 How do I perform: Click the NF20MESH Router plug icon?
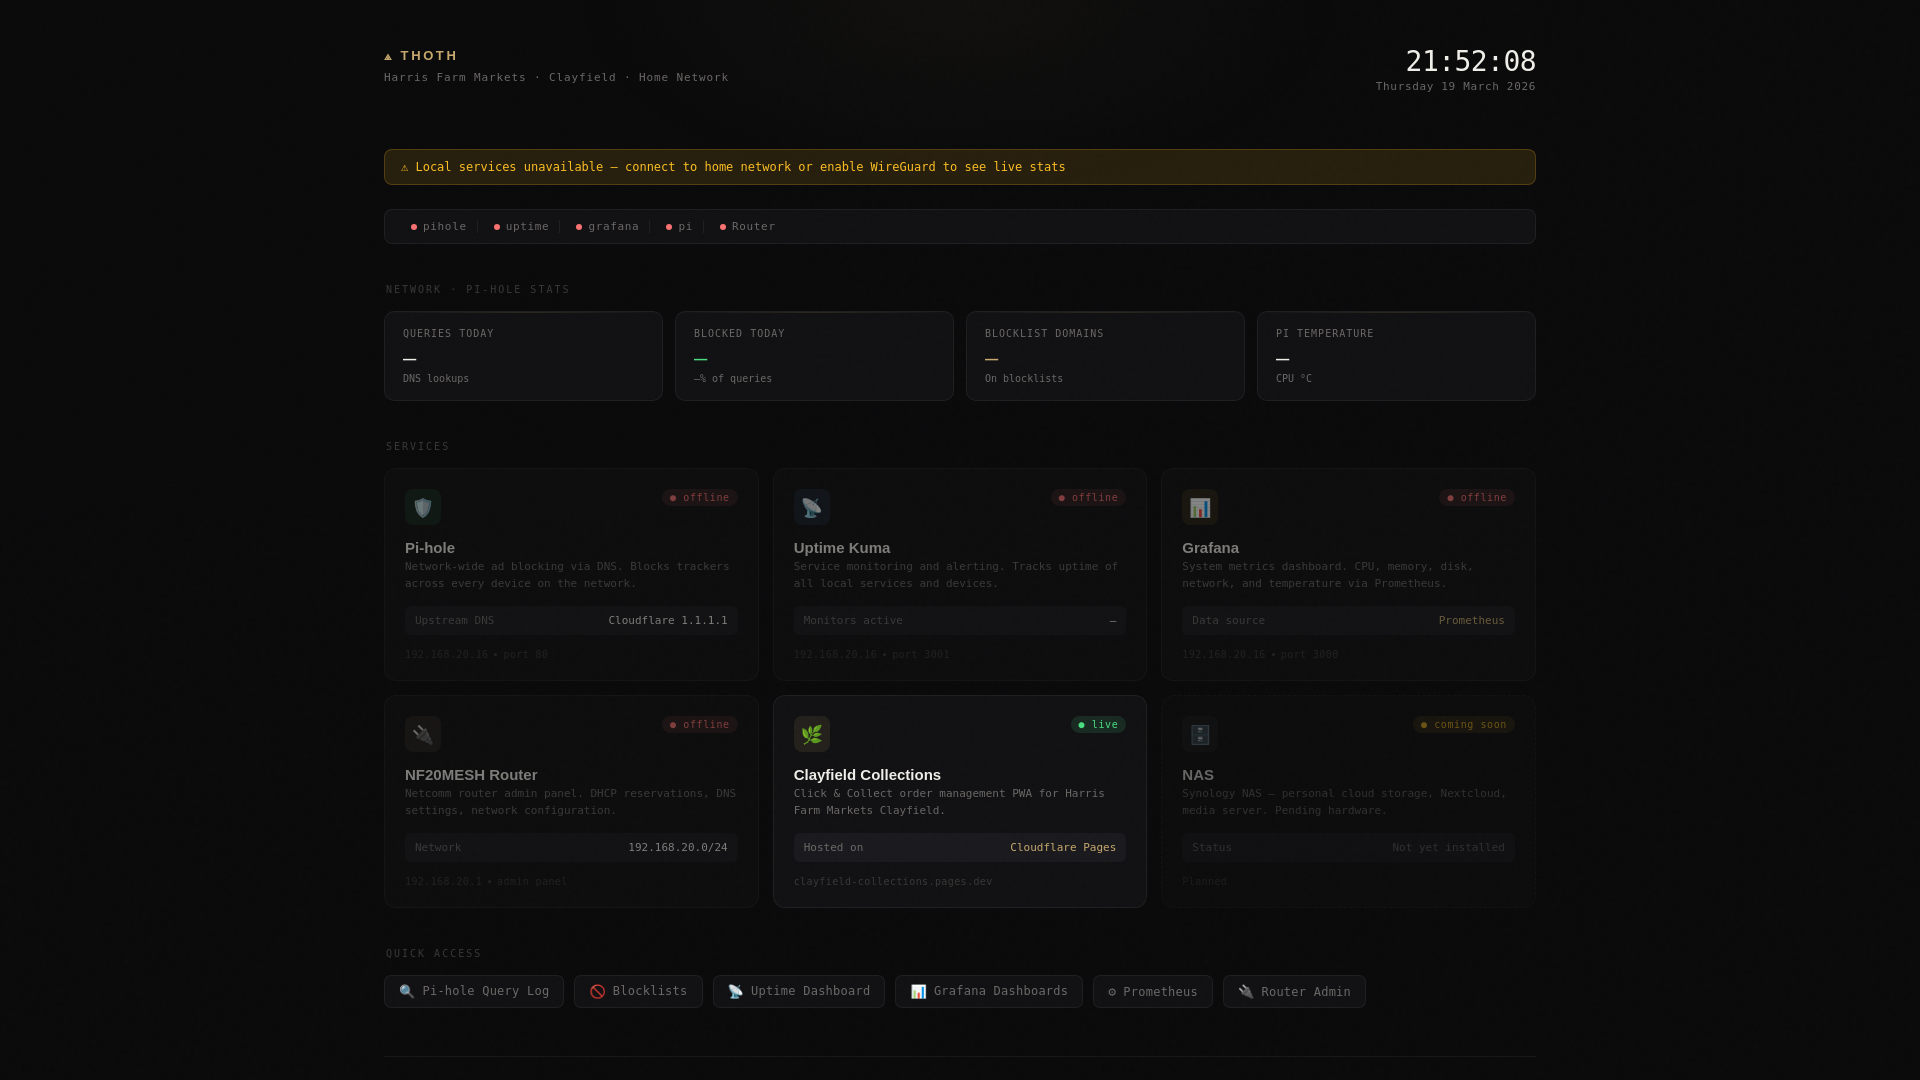pyautogui.click(x=423, y=734)
